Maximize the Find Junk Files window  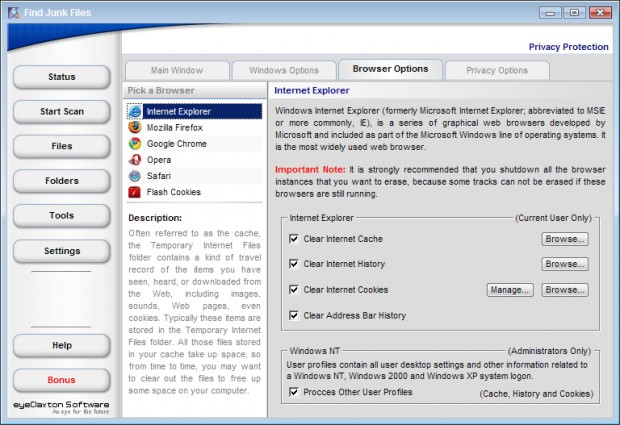575,13
